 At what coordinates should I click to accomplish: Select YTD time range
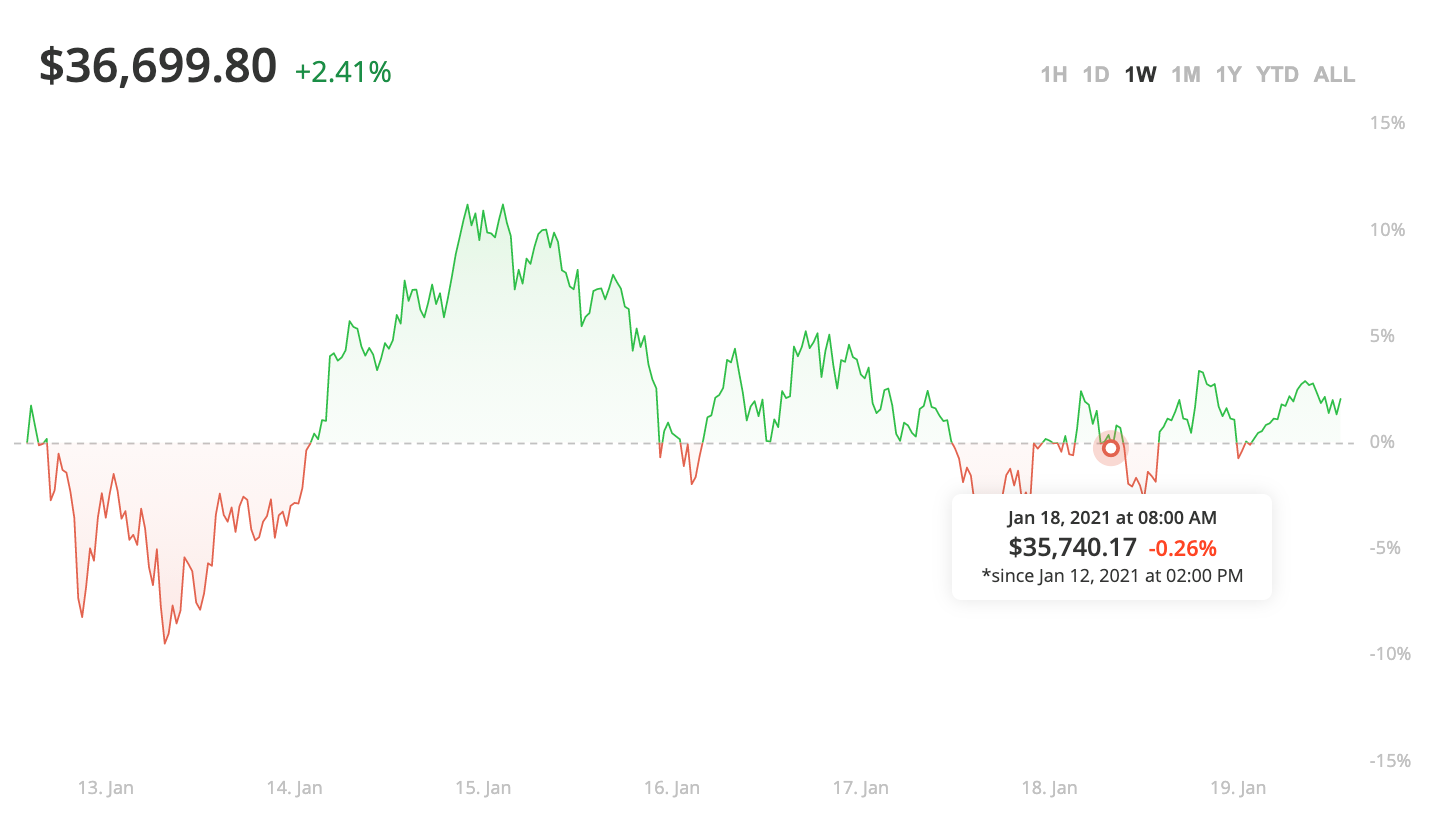click(1277, 74)
